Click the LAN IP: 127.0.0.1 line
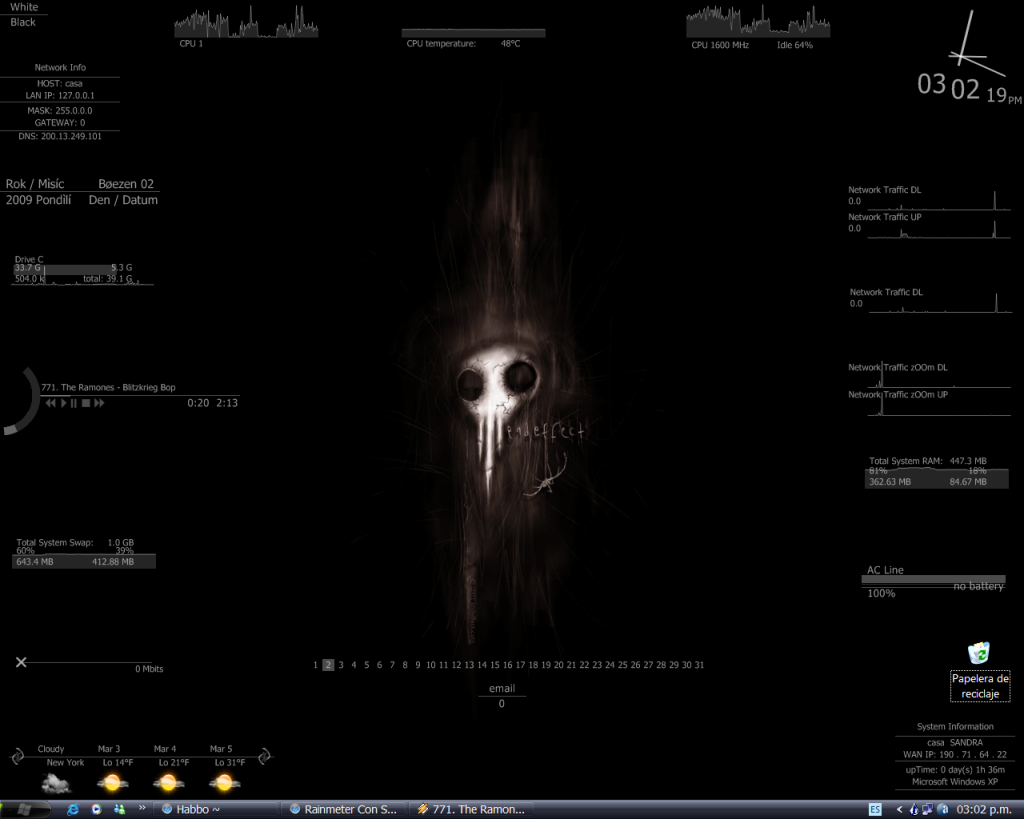 (x=60, y=95)
